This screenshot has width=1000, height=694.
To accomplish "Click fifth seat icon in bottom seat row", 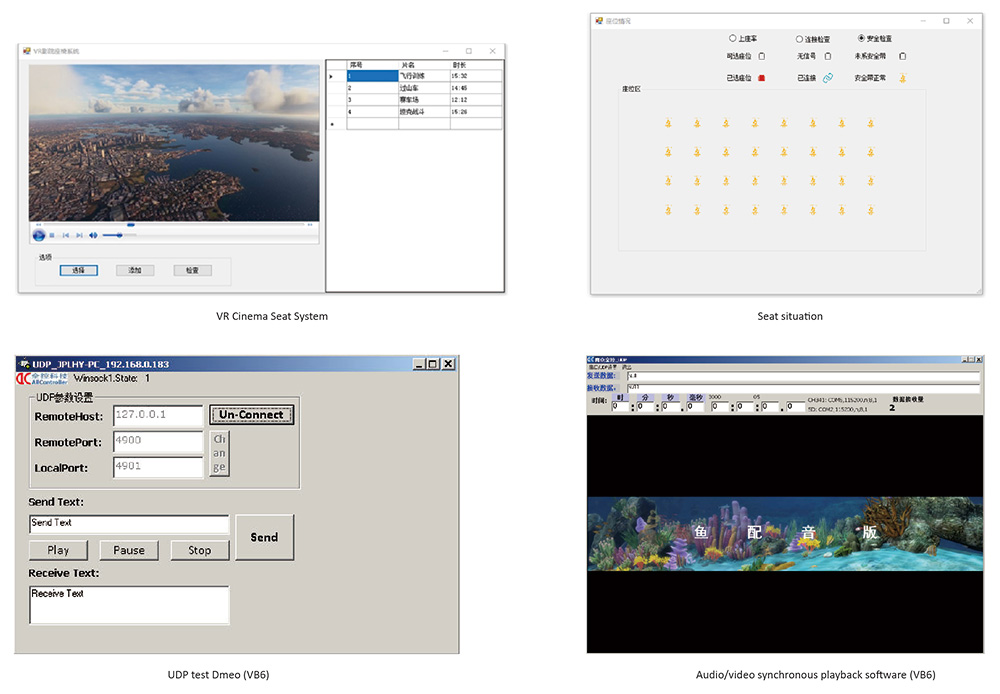I will pos(784,210).
